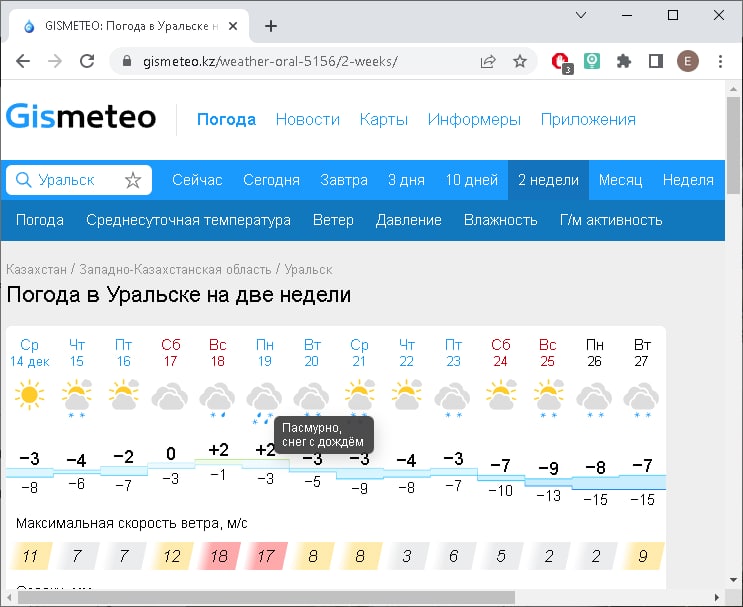The height and width of the screenshot is (607, 743).
Task: Click the address bar URL
Action: point(270,61)
